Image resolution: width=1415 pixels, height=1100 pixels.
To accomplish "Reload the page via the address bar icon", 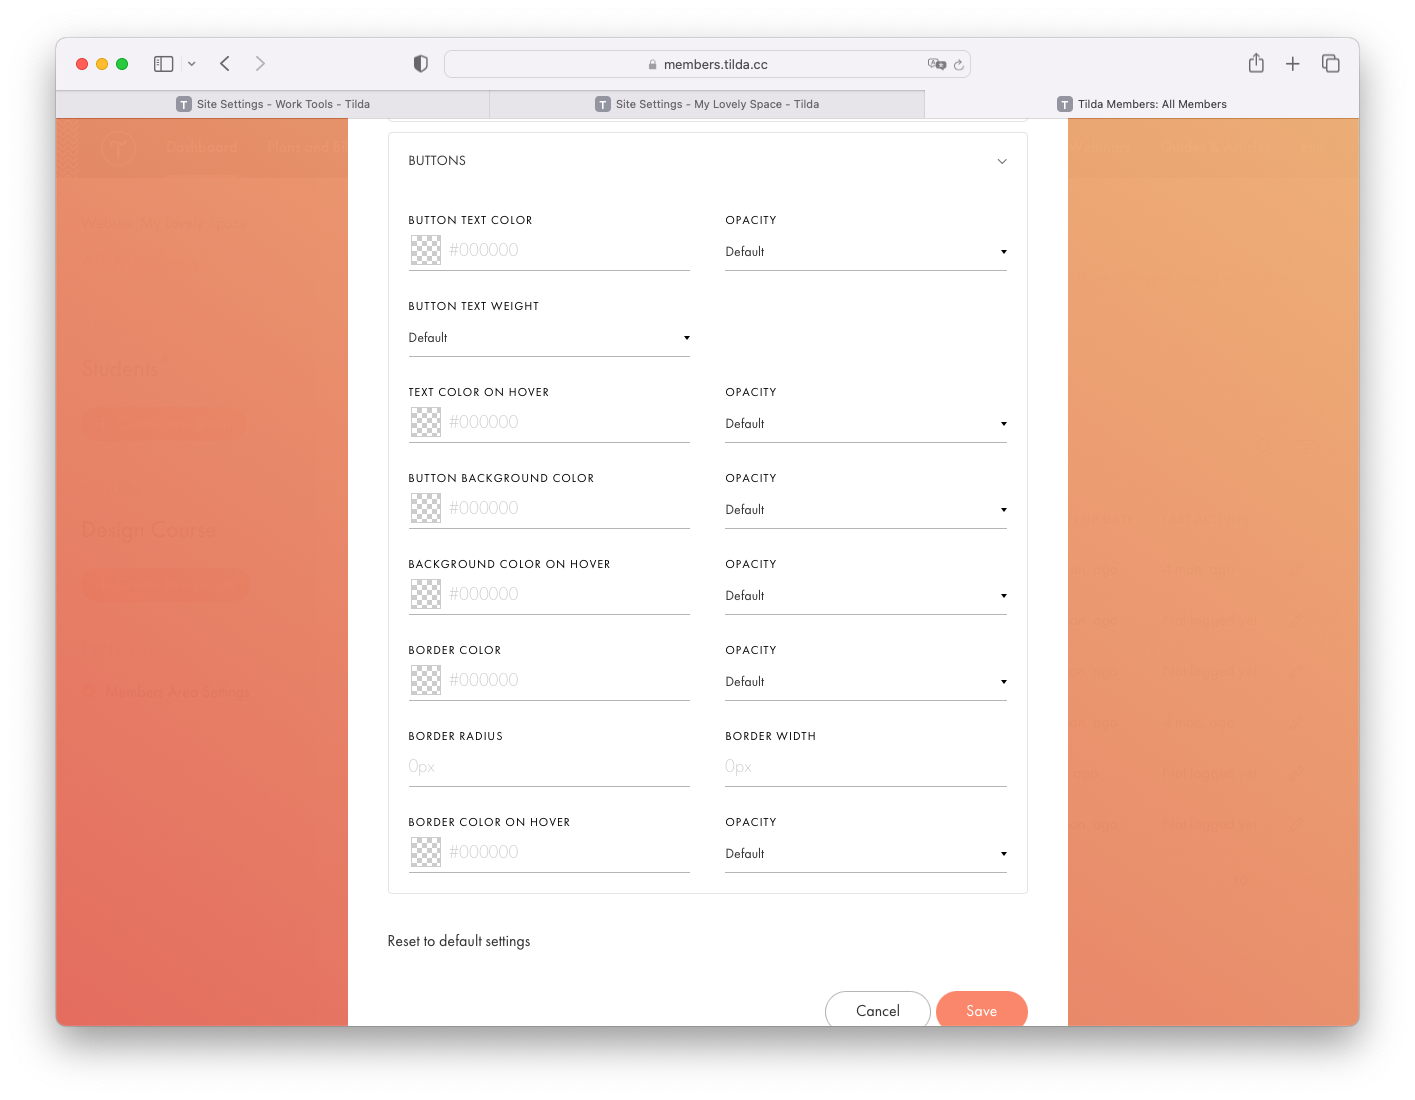I will point(958,63).
